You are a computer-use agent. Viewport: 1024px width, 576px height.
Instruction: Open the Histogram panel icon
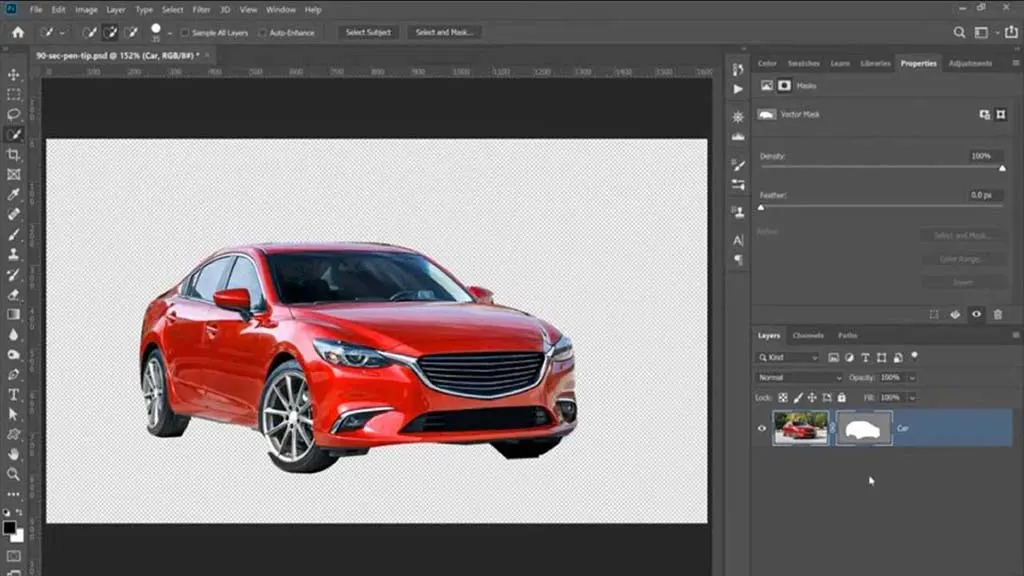pyautogui.click(x=738, y=137)
